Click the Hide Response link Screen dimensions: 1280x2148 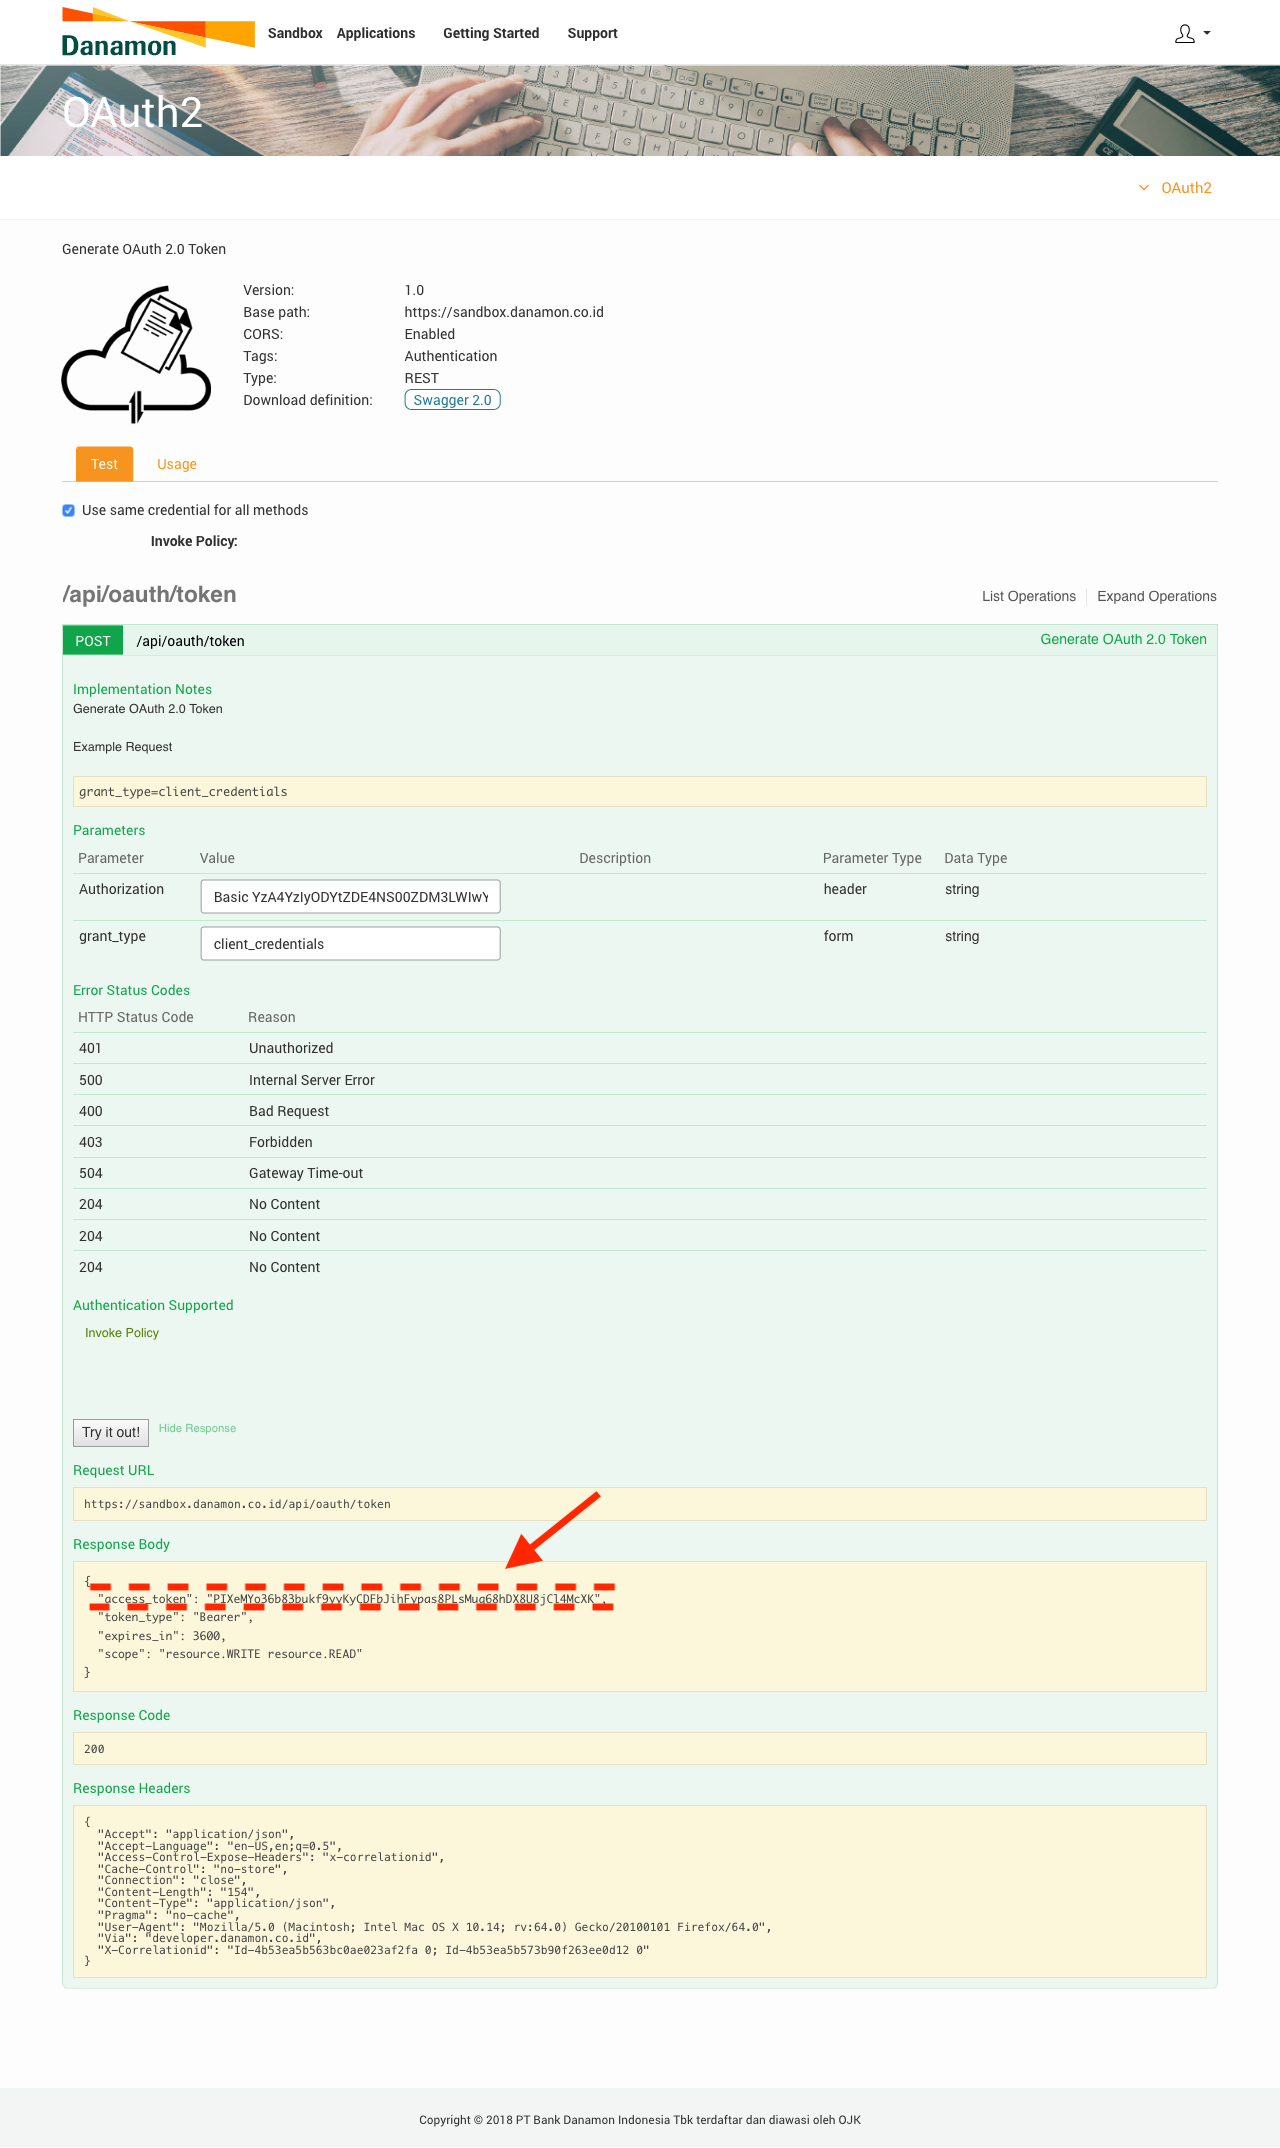(x=197, y=1428)
